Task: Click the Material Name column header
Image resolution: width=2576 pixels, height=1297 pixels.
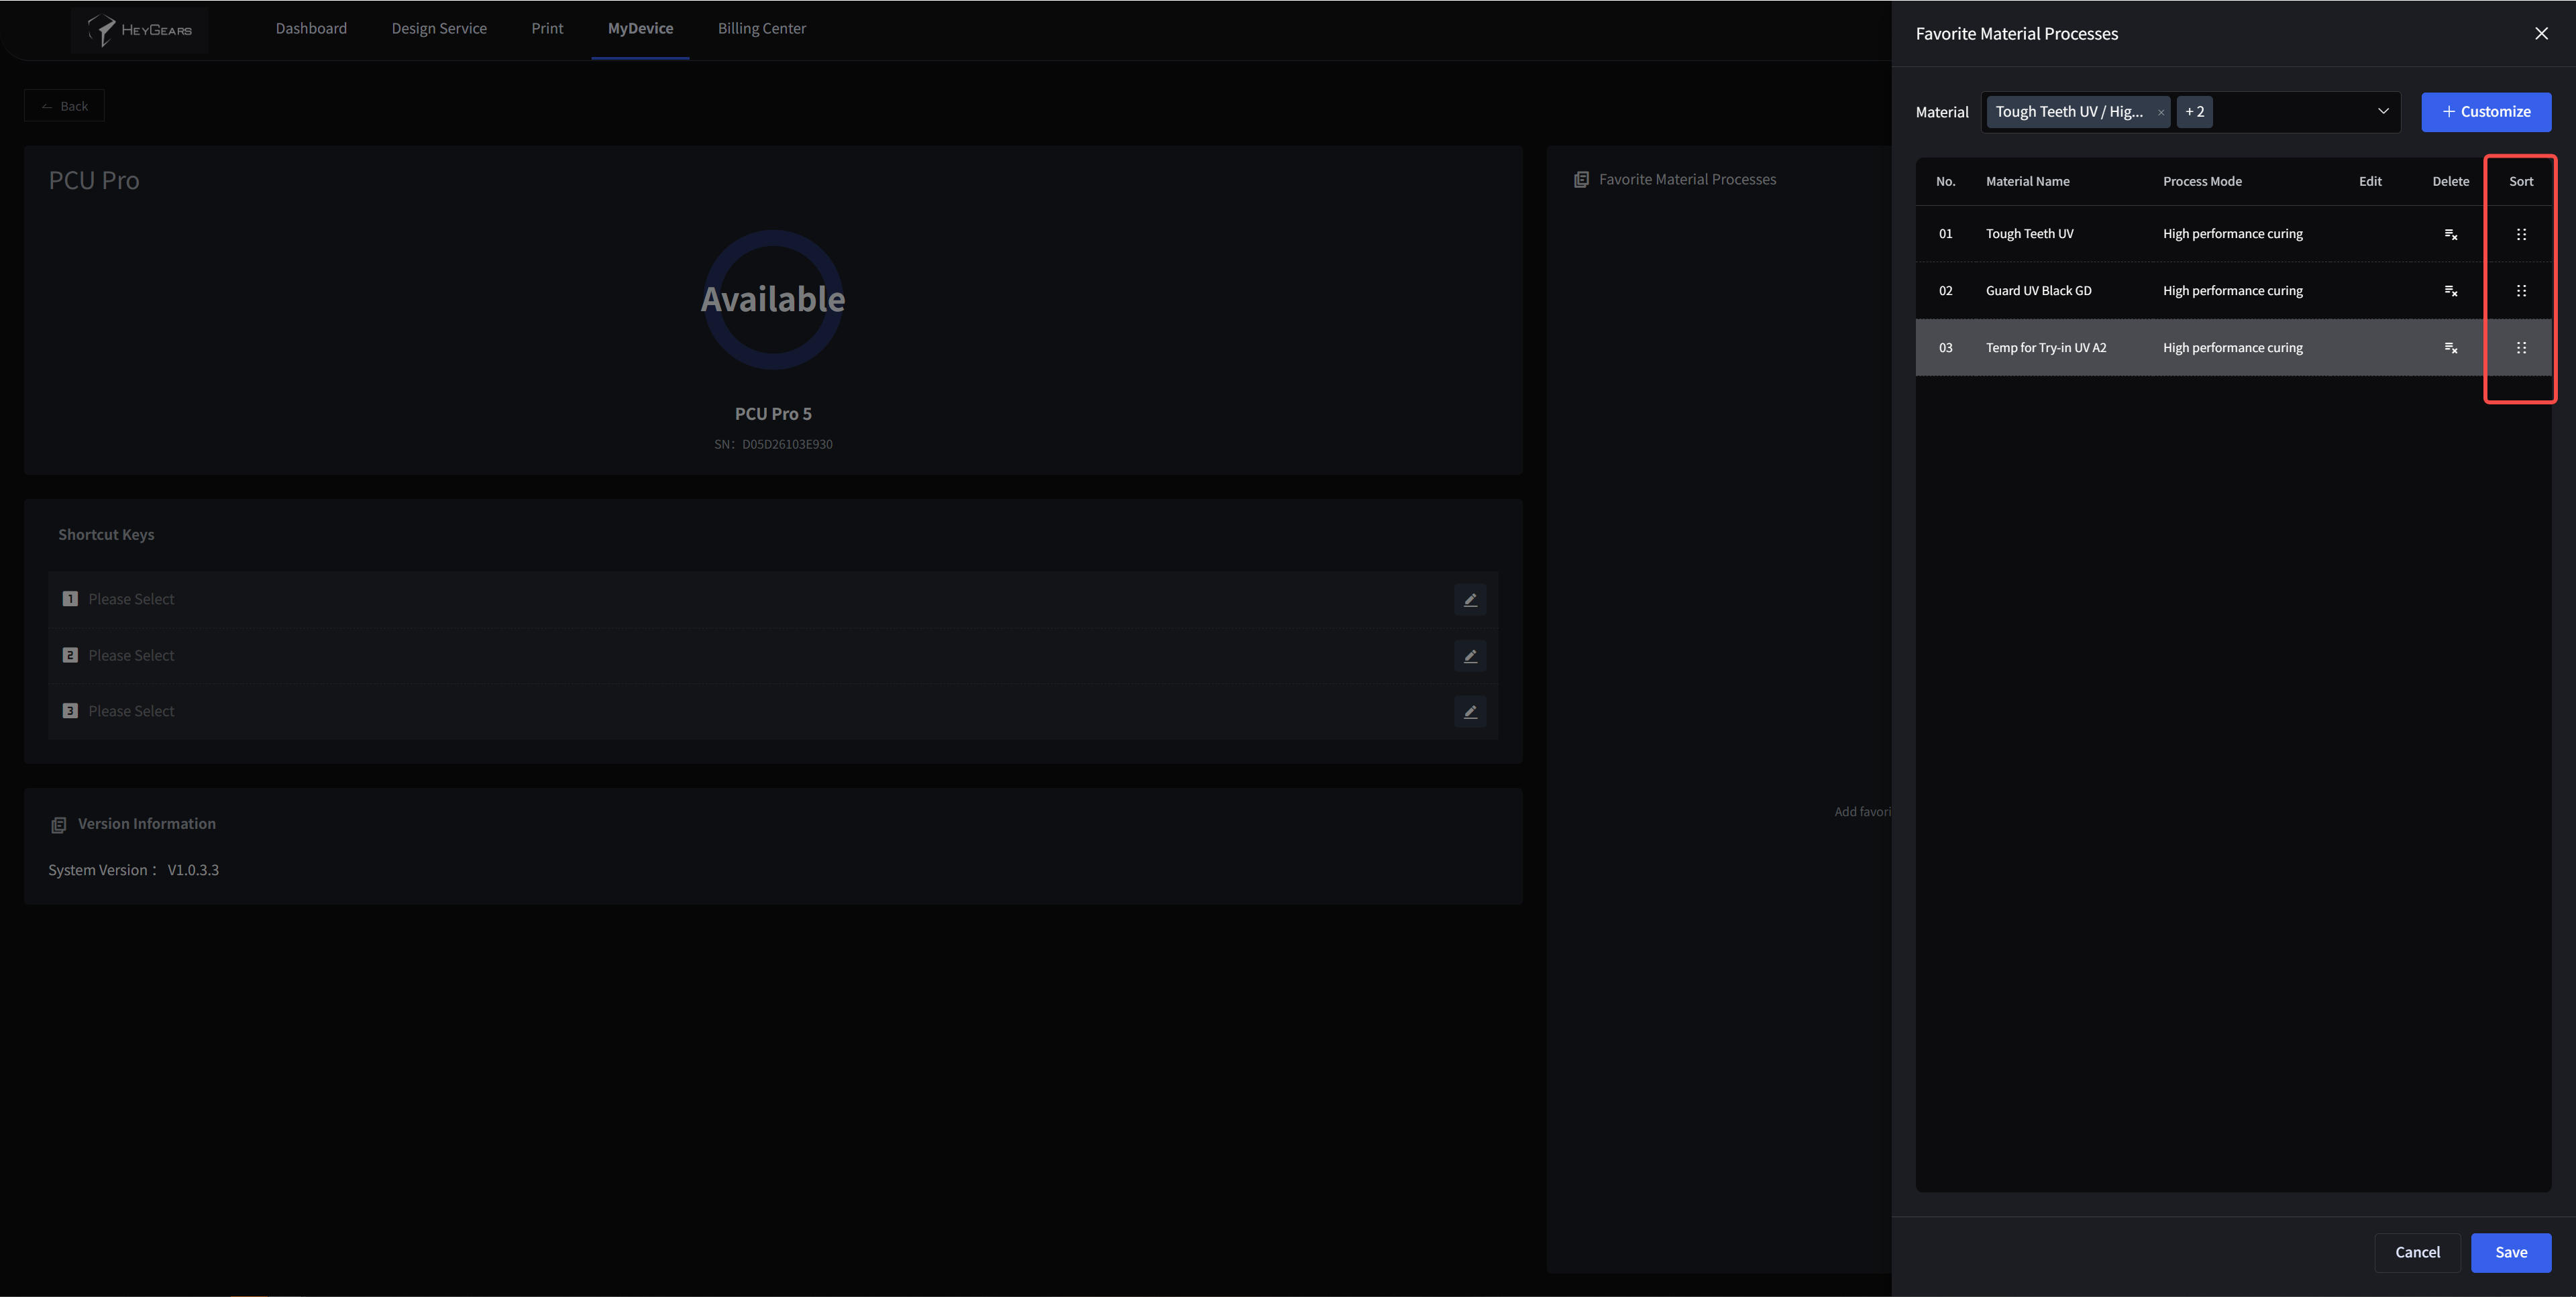Action: pyautogui.click(x=2027, y=182)
